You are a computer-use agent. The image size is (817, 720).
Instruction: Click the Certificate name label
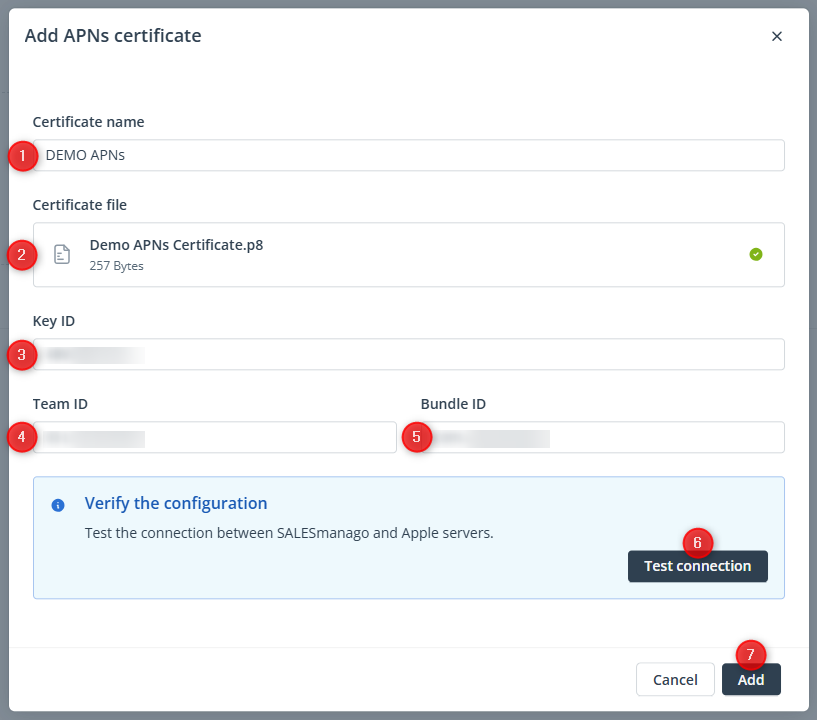click(89, 122)
